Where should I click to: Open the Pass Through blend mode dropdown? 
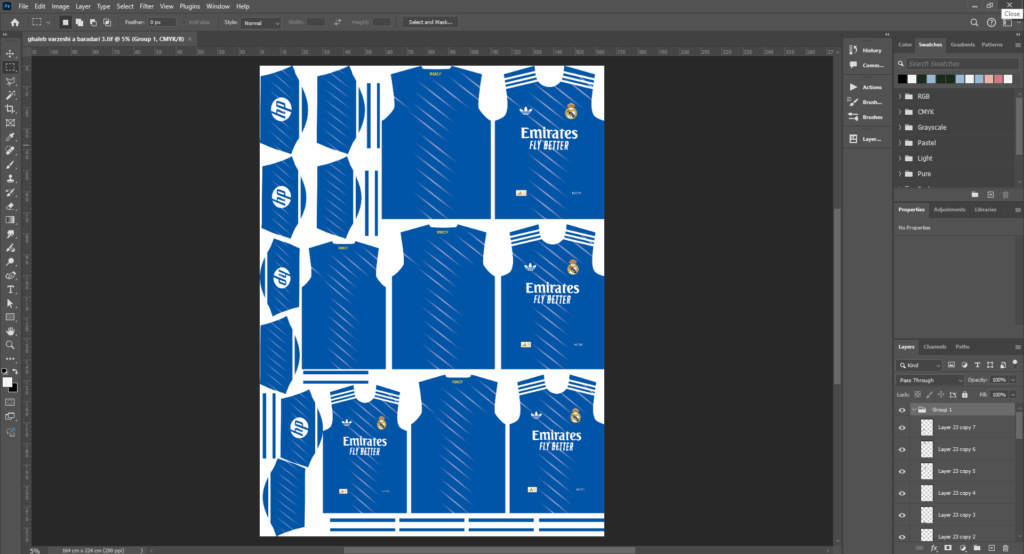930,380
